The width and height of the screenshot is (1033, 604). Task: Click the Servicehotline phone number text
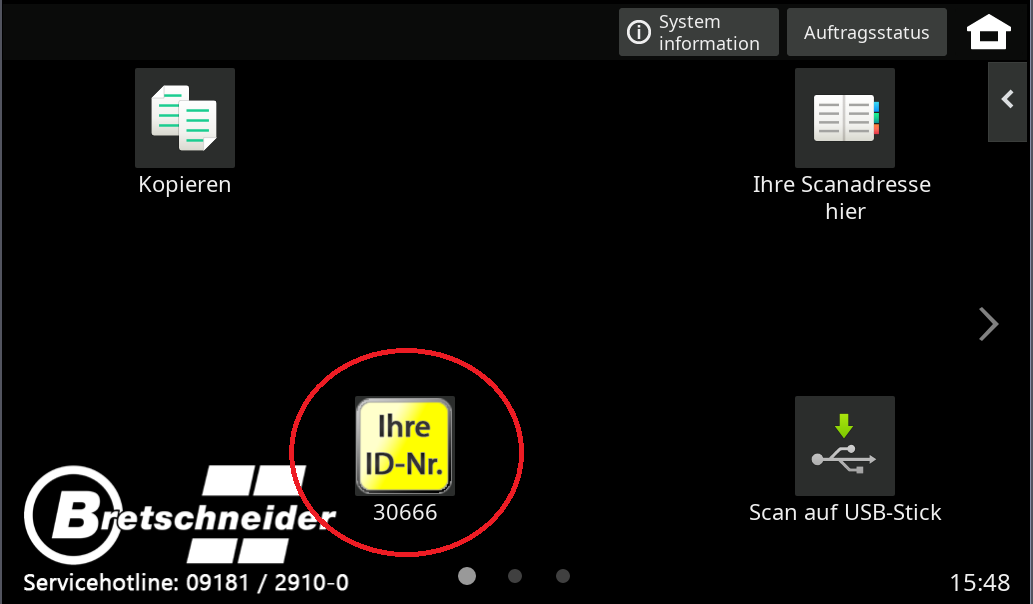tap(186, 582)
